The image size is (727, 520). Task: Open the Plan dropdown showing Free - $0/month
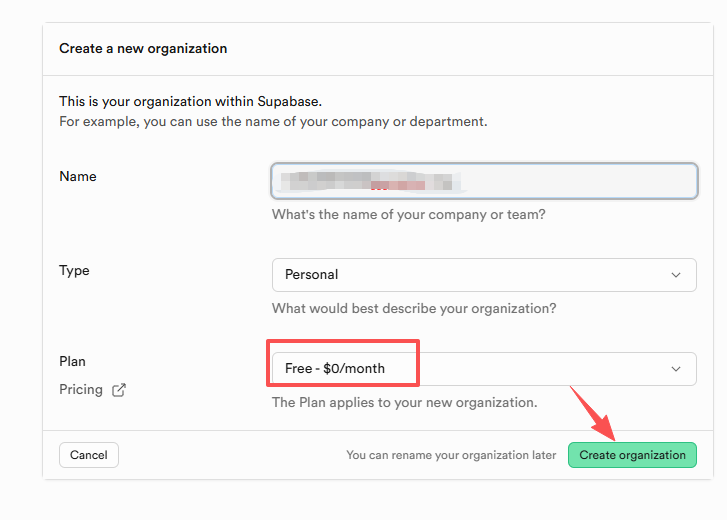click(x=484, y=369)
